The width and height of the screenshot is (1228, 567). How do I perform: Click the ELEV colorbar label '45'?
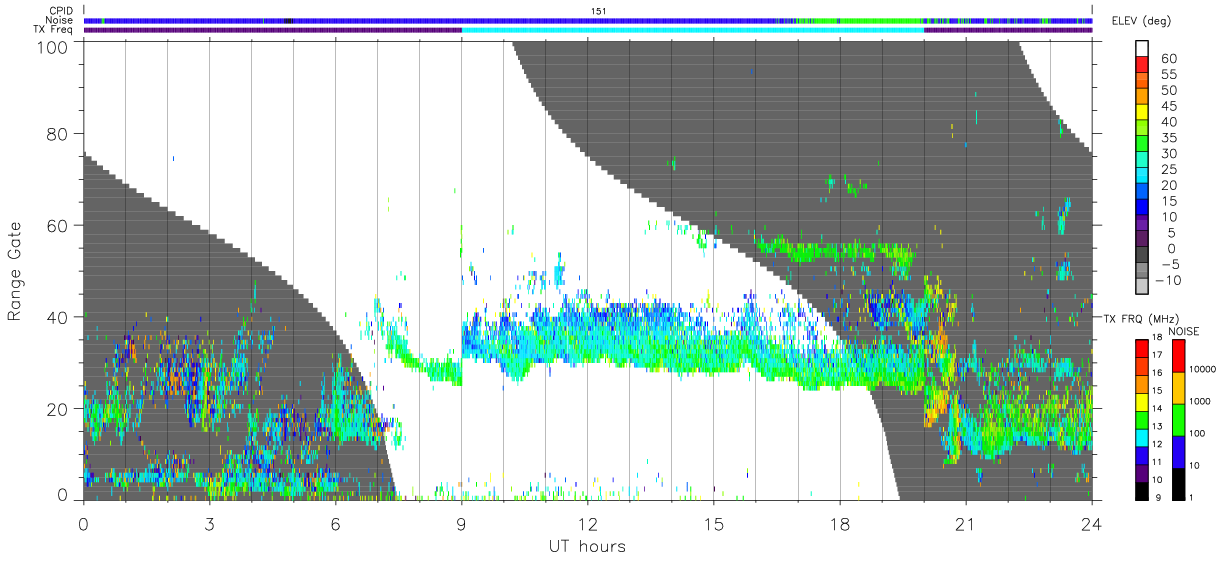(1167, 107)
